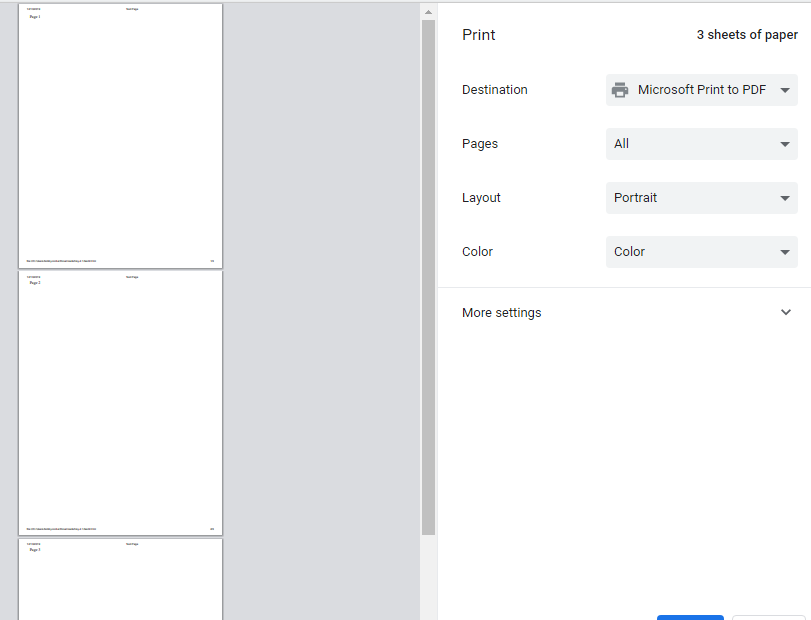Viewport: 811px width, 620px height.
Task: Click the More settings chevron
Action: click(786, 312)
